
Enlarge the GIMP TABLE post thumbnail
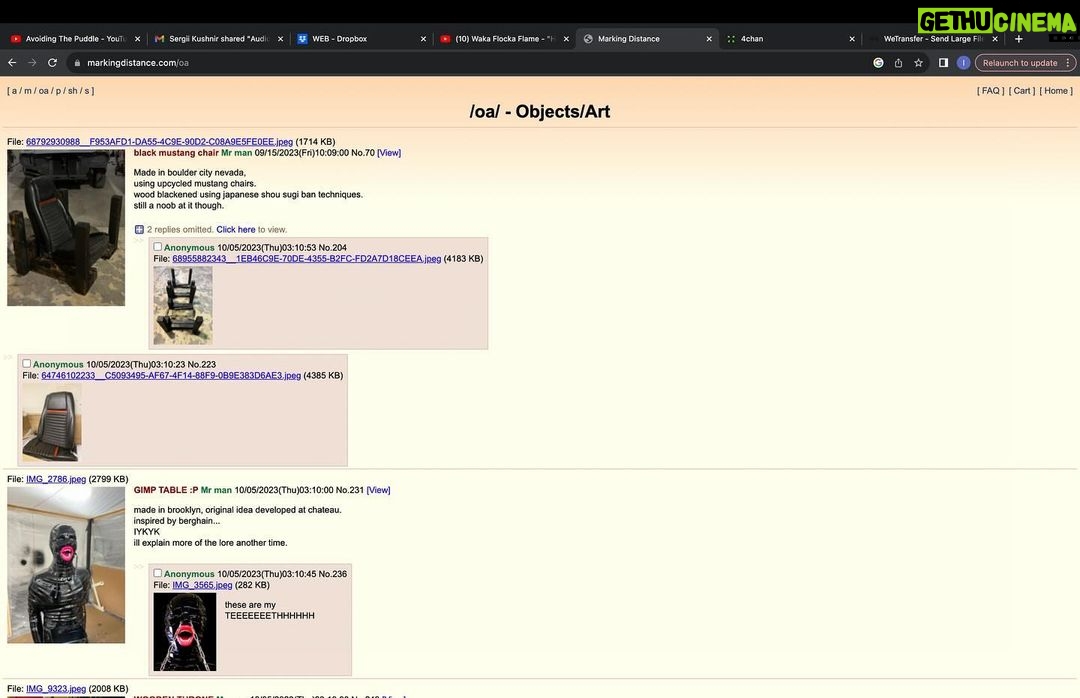point(66,565)
